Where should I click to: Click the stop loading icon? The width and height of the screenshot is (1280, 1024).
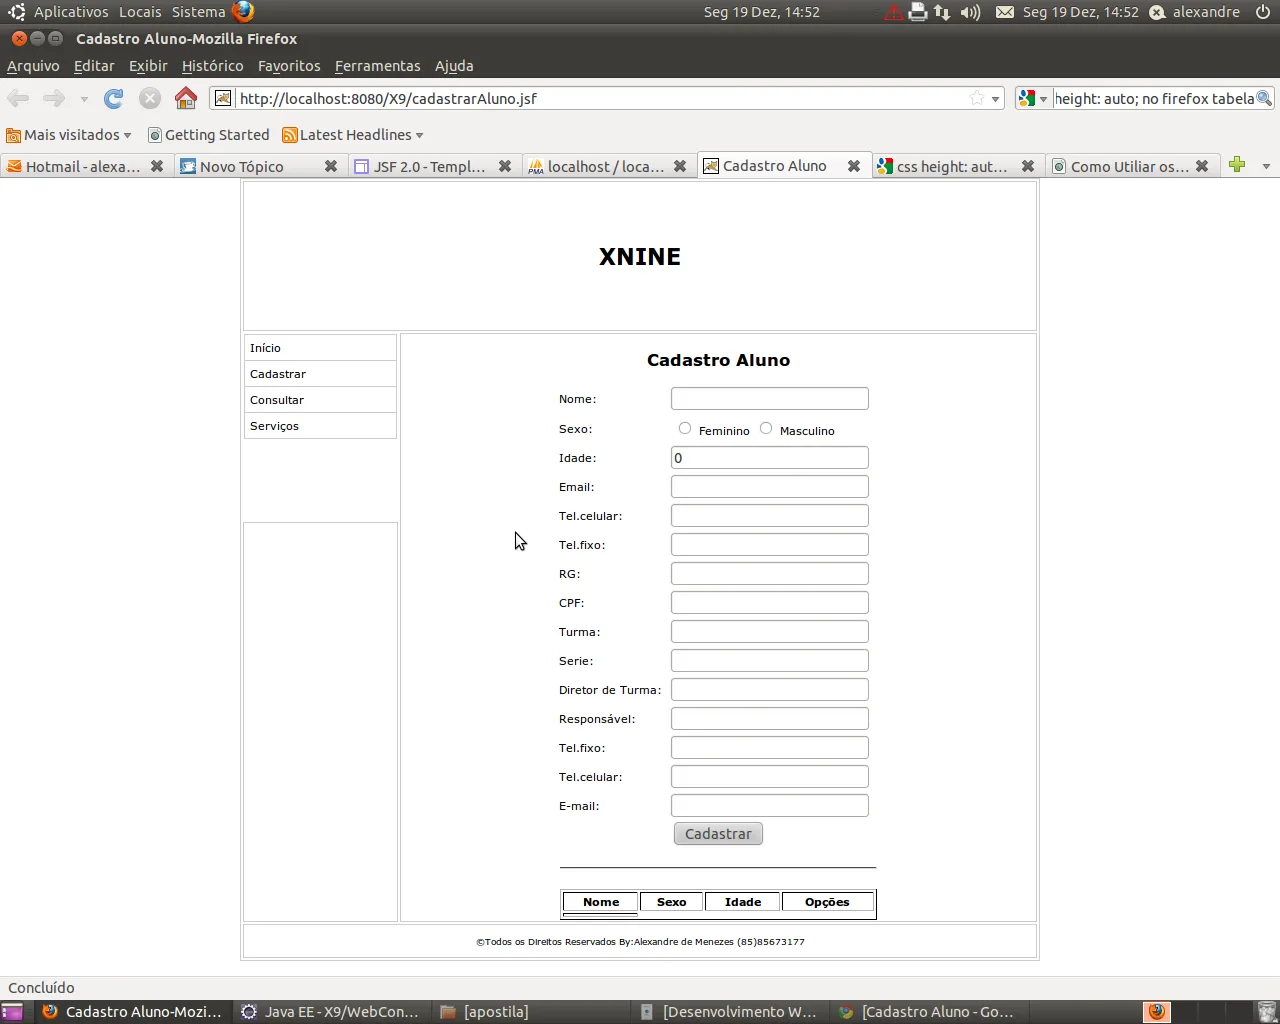click(150, 98)
